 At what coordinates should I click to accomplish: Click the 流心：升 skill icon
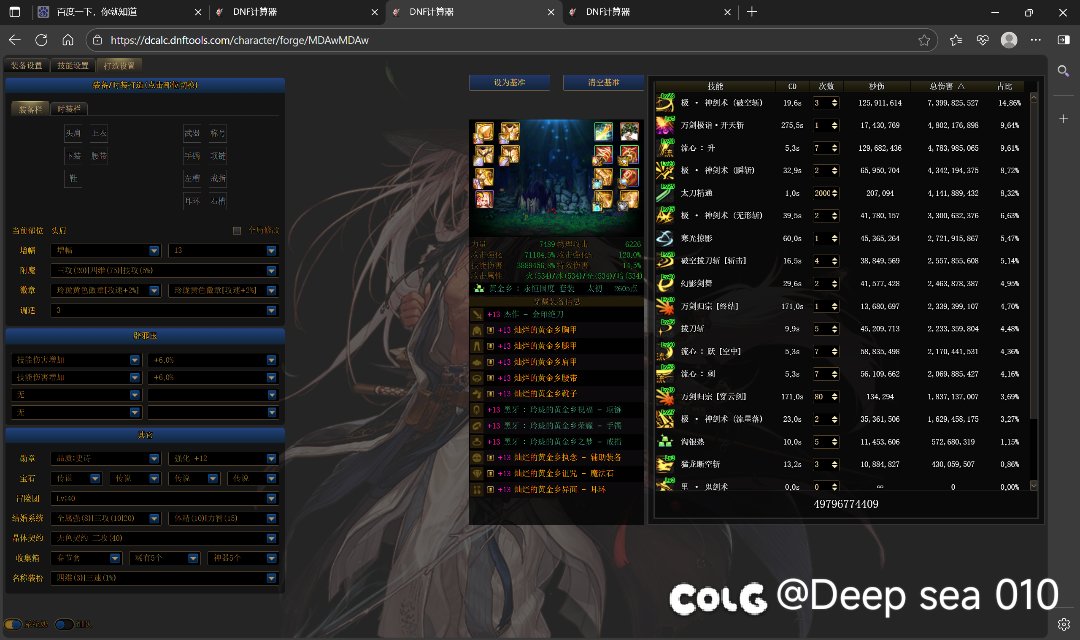tap(665, 148)
